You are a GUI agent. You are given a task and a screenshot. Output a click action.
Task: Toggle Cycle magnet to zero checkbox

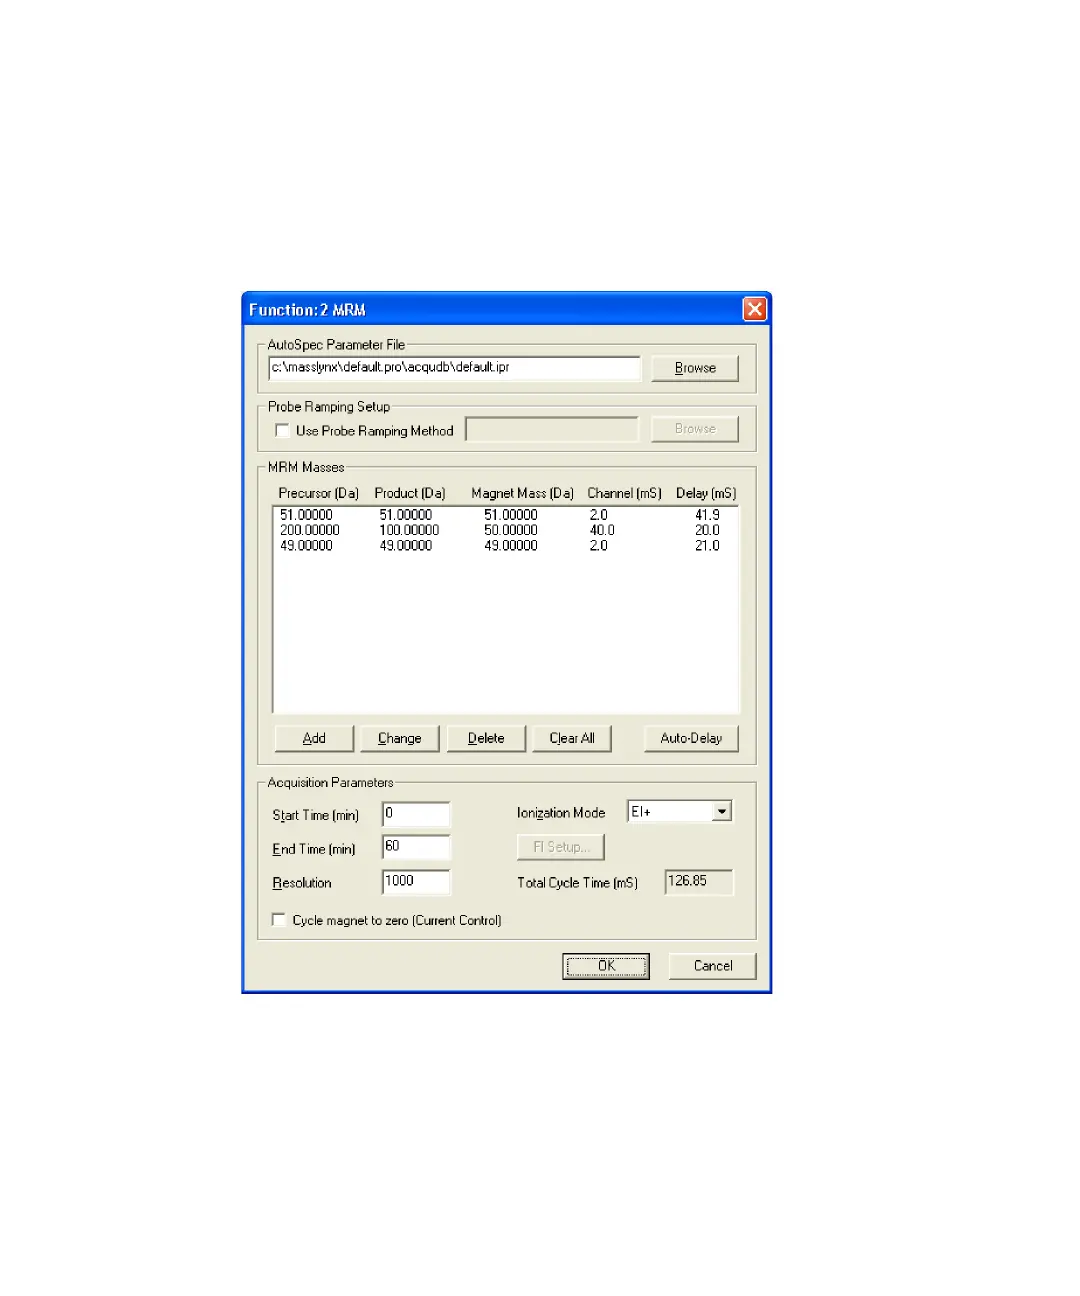coord(279,920)
